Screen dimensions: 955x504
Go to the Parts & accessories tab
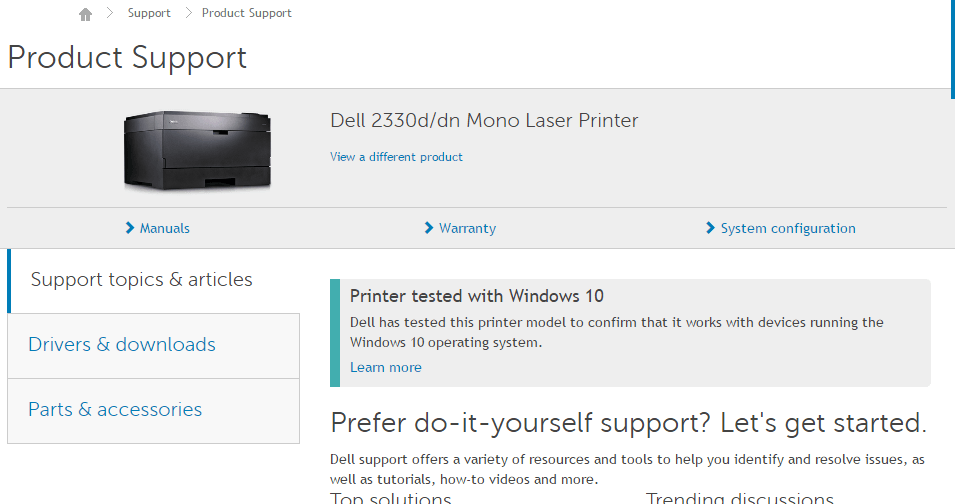coord(115,410)
